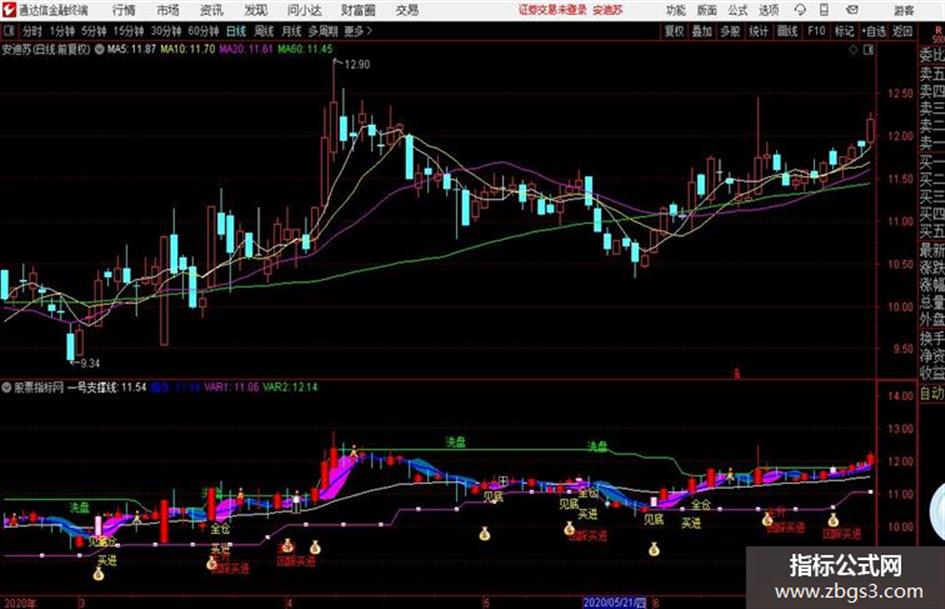Screen dimensions: 945x609
Task: Click the 9.34 low price marker
Action: (x=90, y=363)
